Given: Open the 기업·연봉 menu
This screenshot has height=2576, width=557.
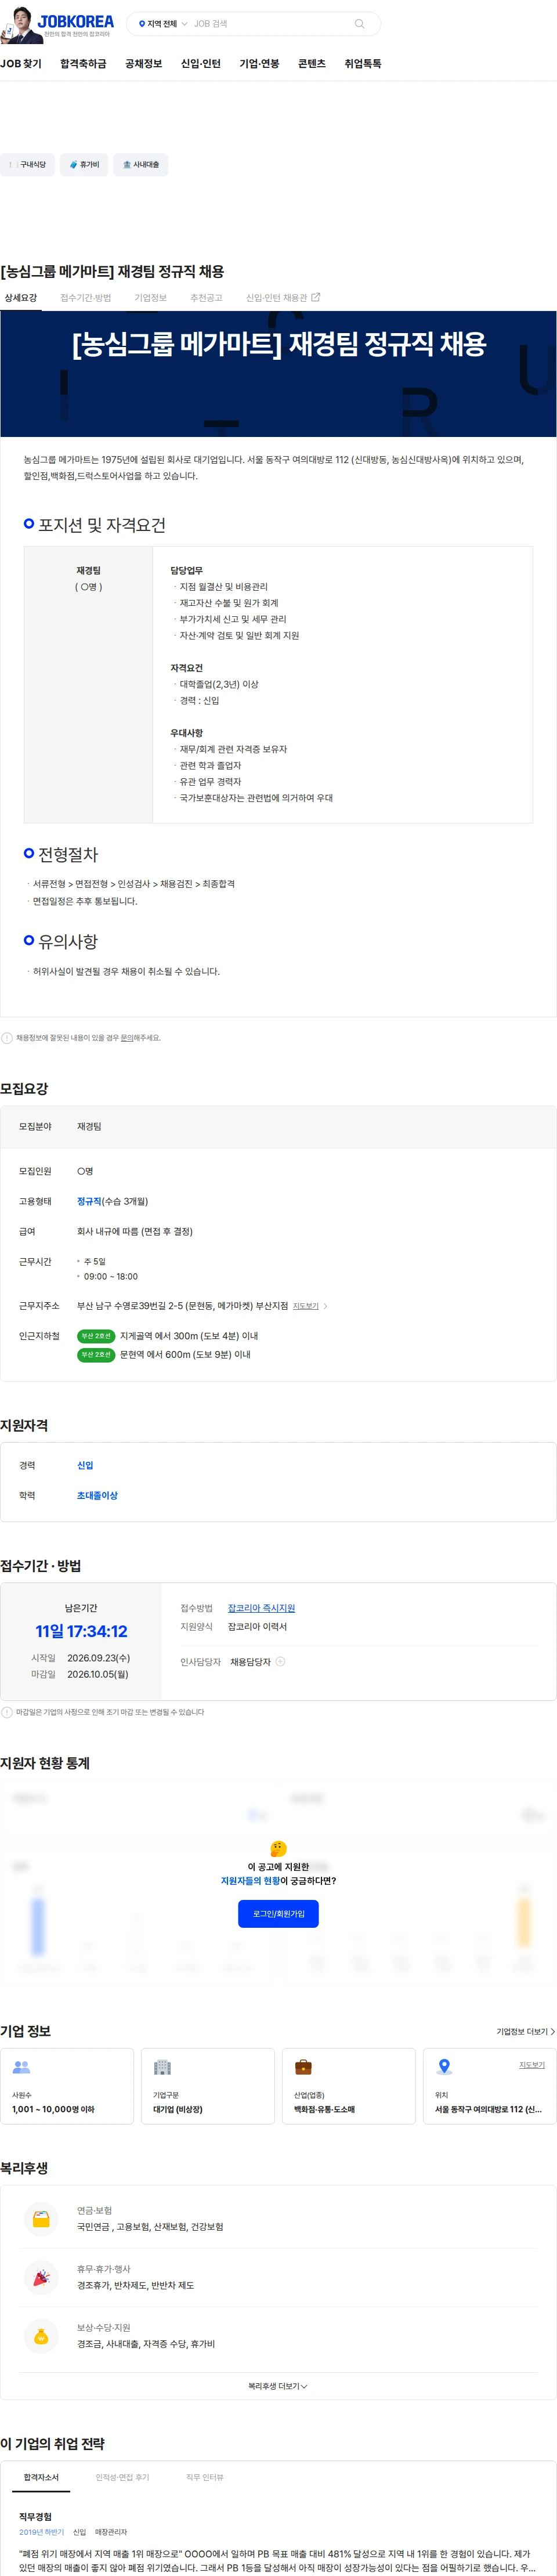Looking at the screenshot, I should [x=259, y=63].
